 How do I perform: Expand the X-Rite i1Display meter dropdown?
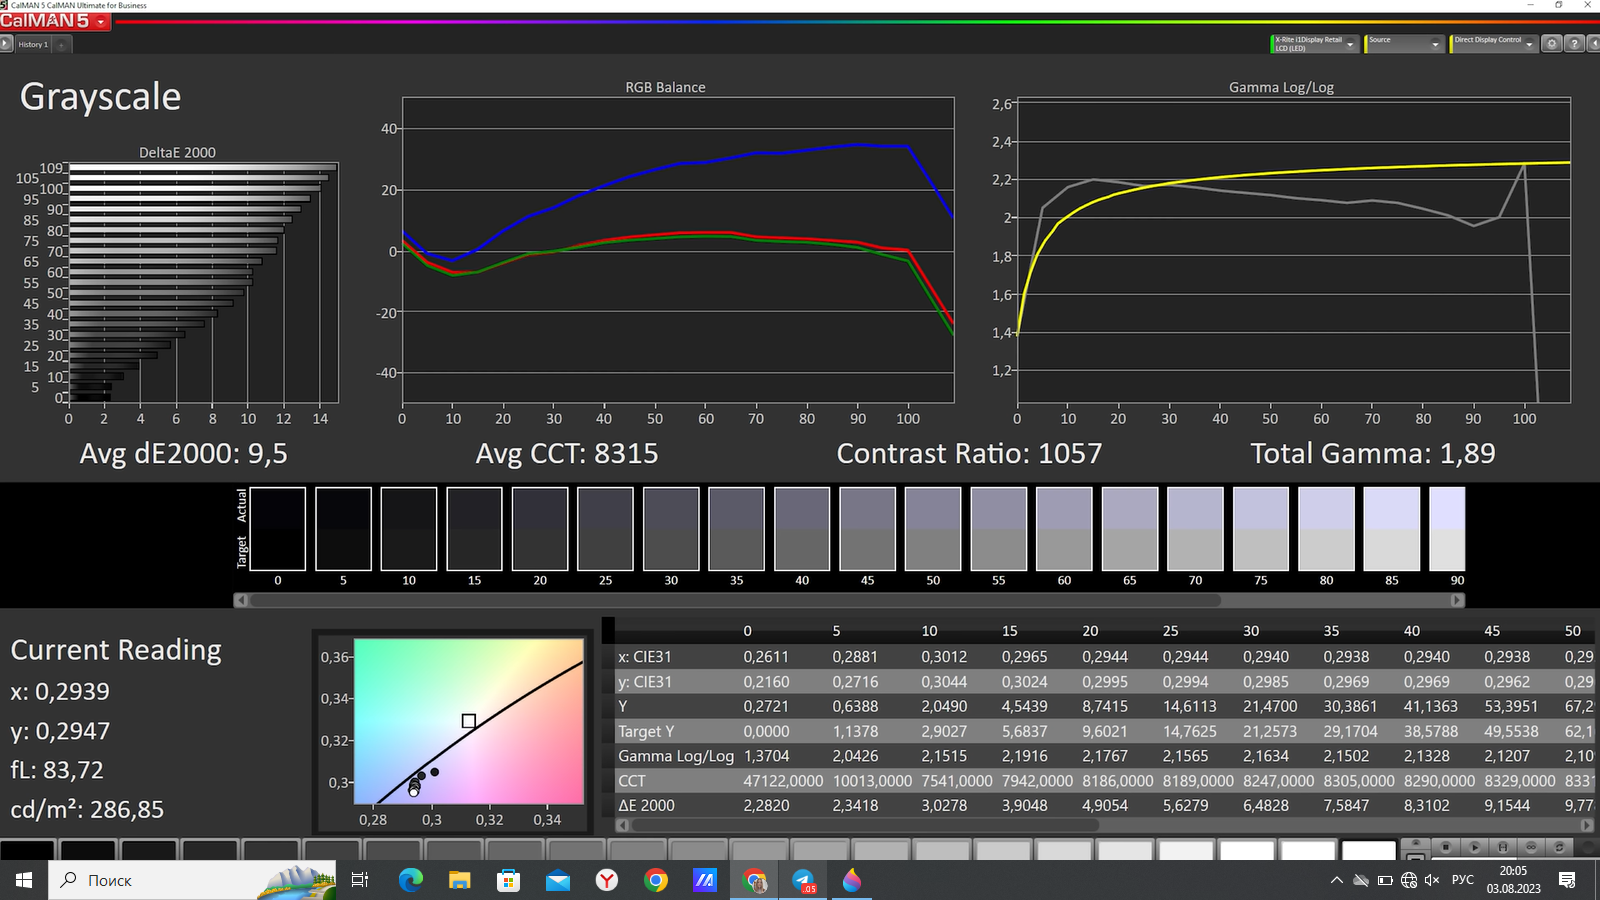tap(1350, 44)
